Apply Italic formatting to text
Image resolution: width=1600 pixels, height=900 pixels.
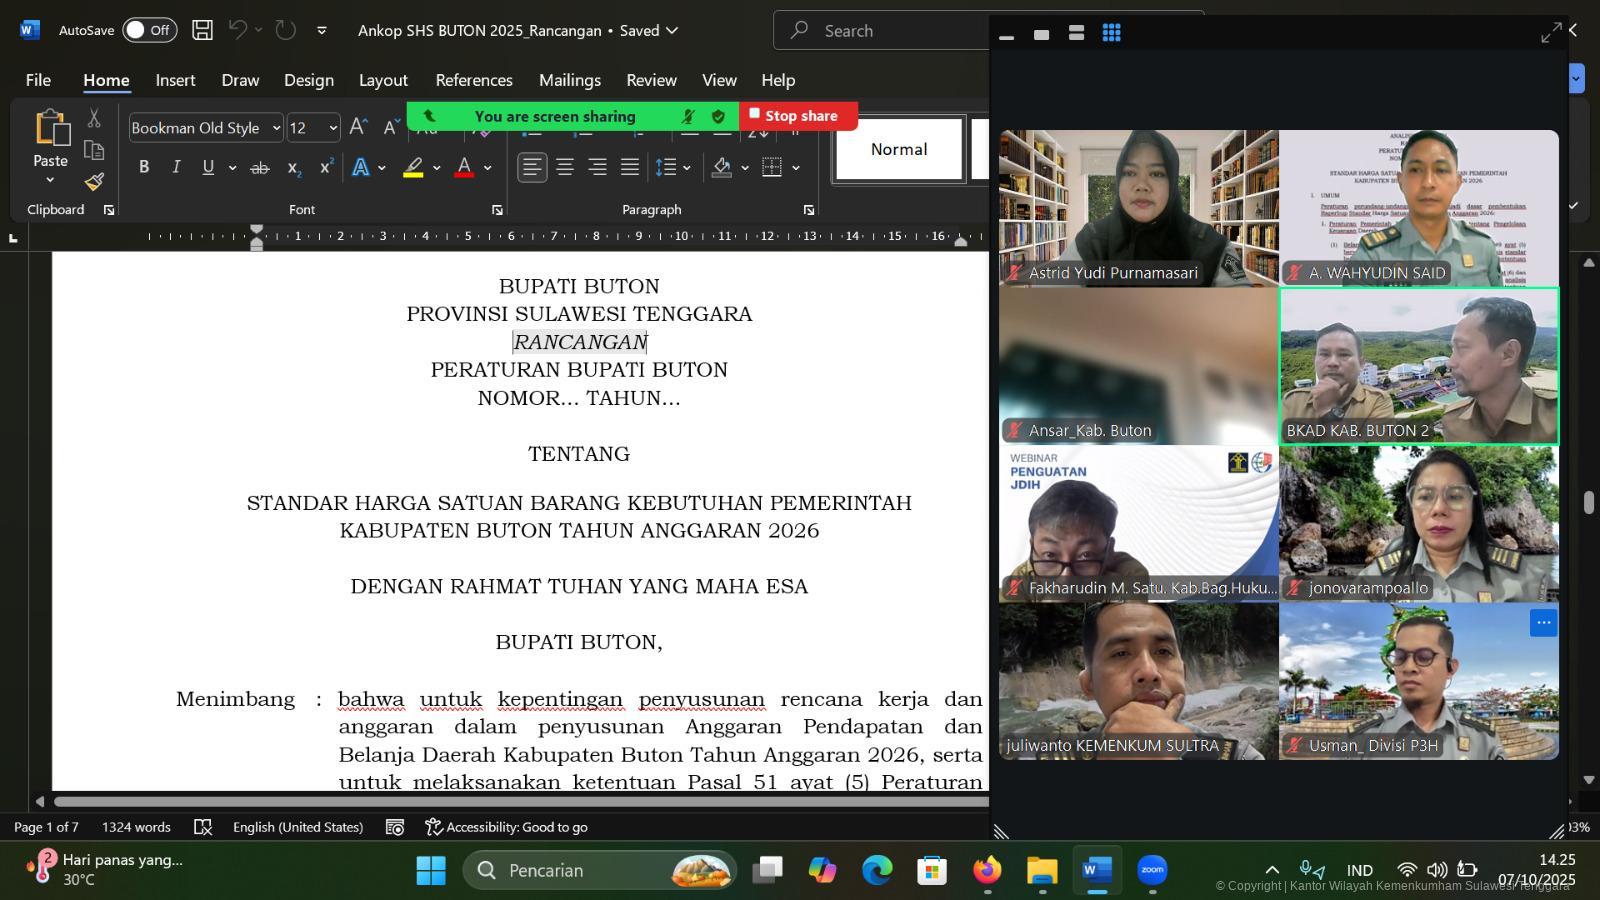(x=176, y=167)
